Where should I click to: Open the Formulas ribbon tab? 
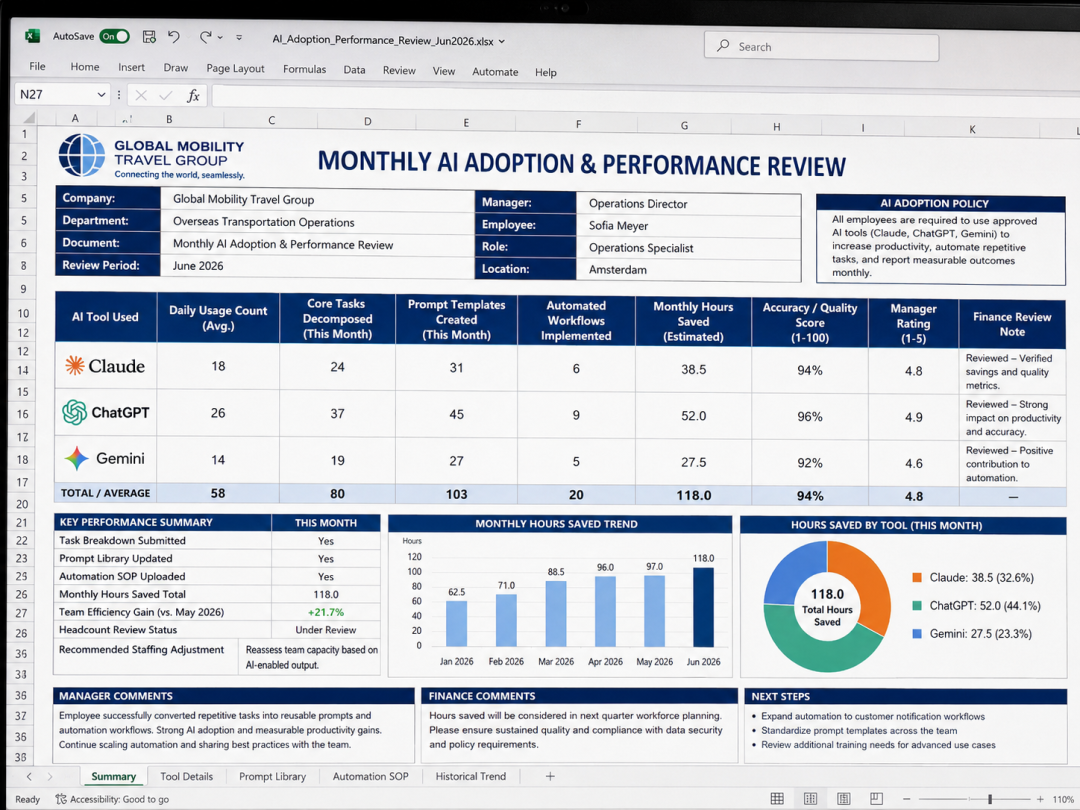[x=304, y=69]
